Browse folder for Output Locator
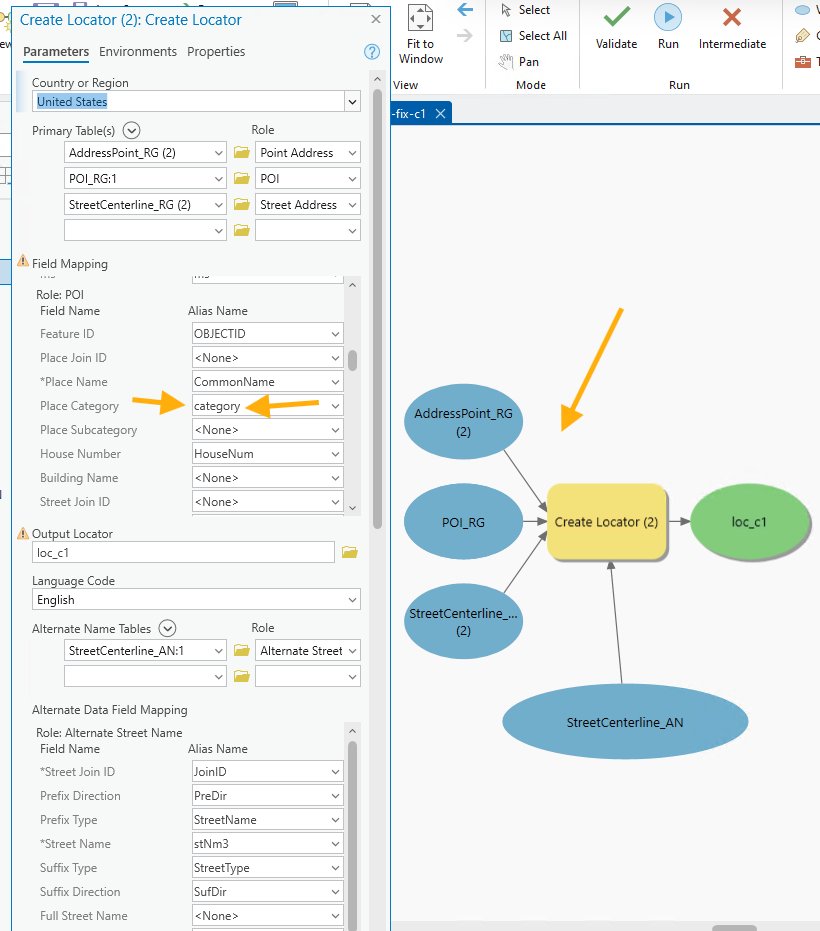 pyautogui.click(x=349, y=553)
